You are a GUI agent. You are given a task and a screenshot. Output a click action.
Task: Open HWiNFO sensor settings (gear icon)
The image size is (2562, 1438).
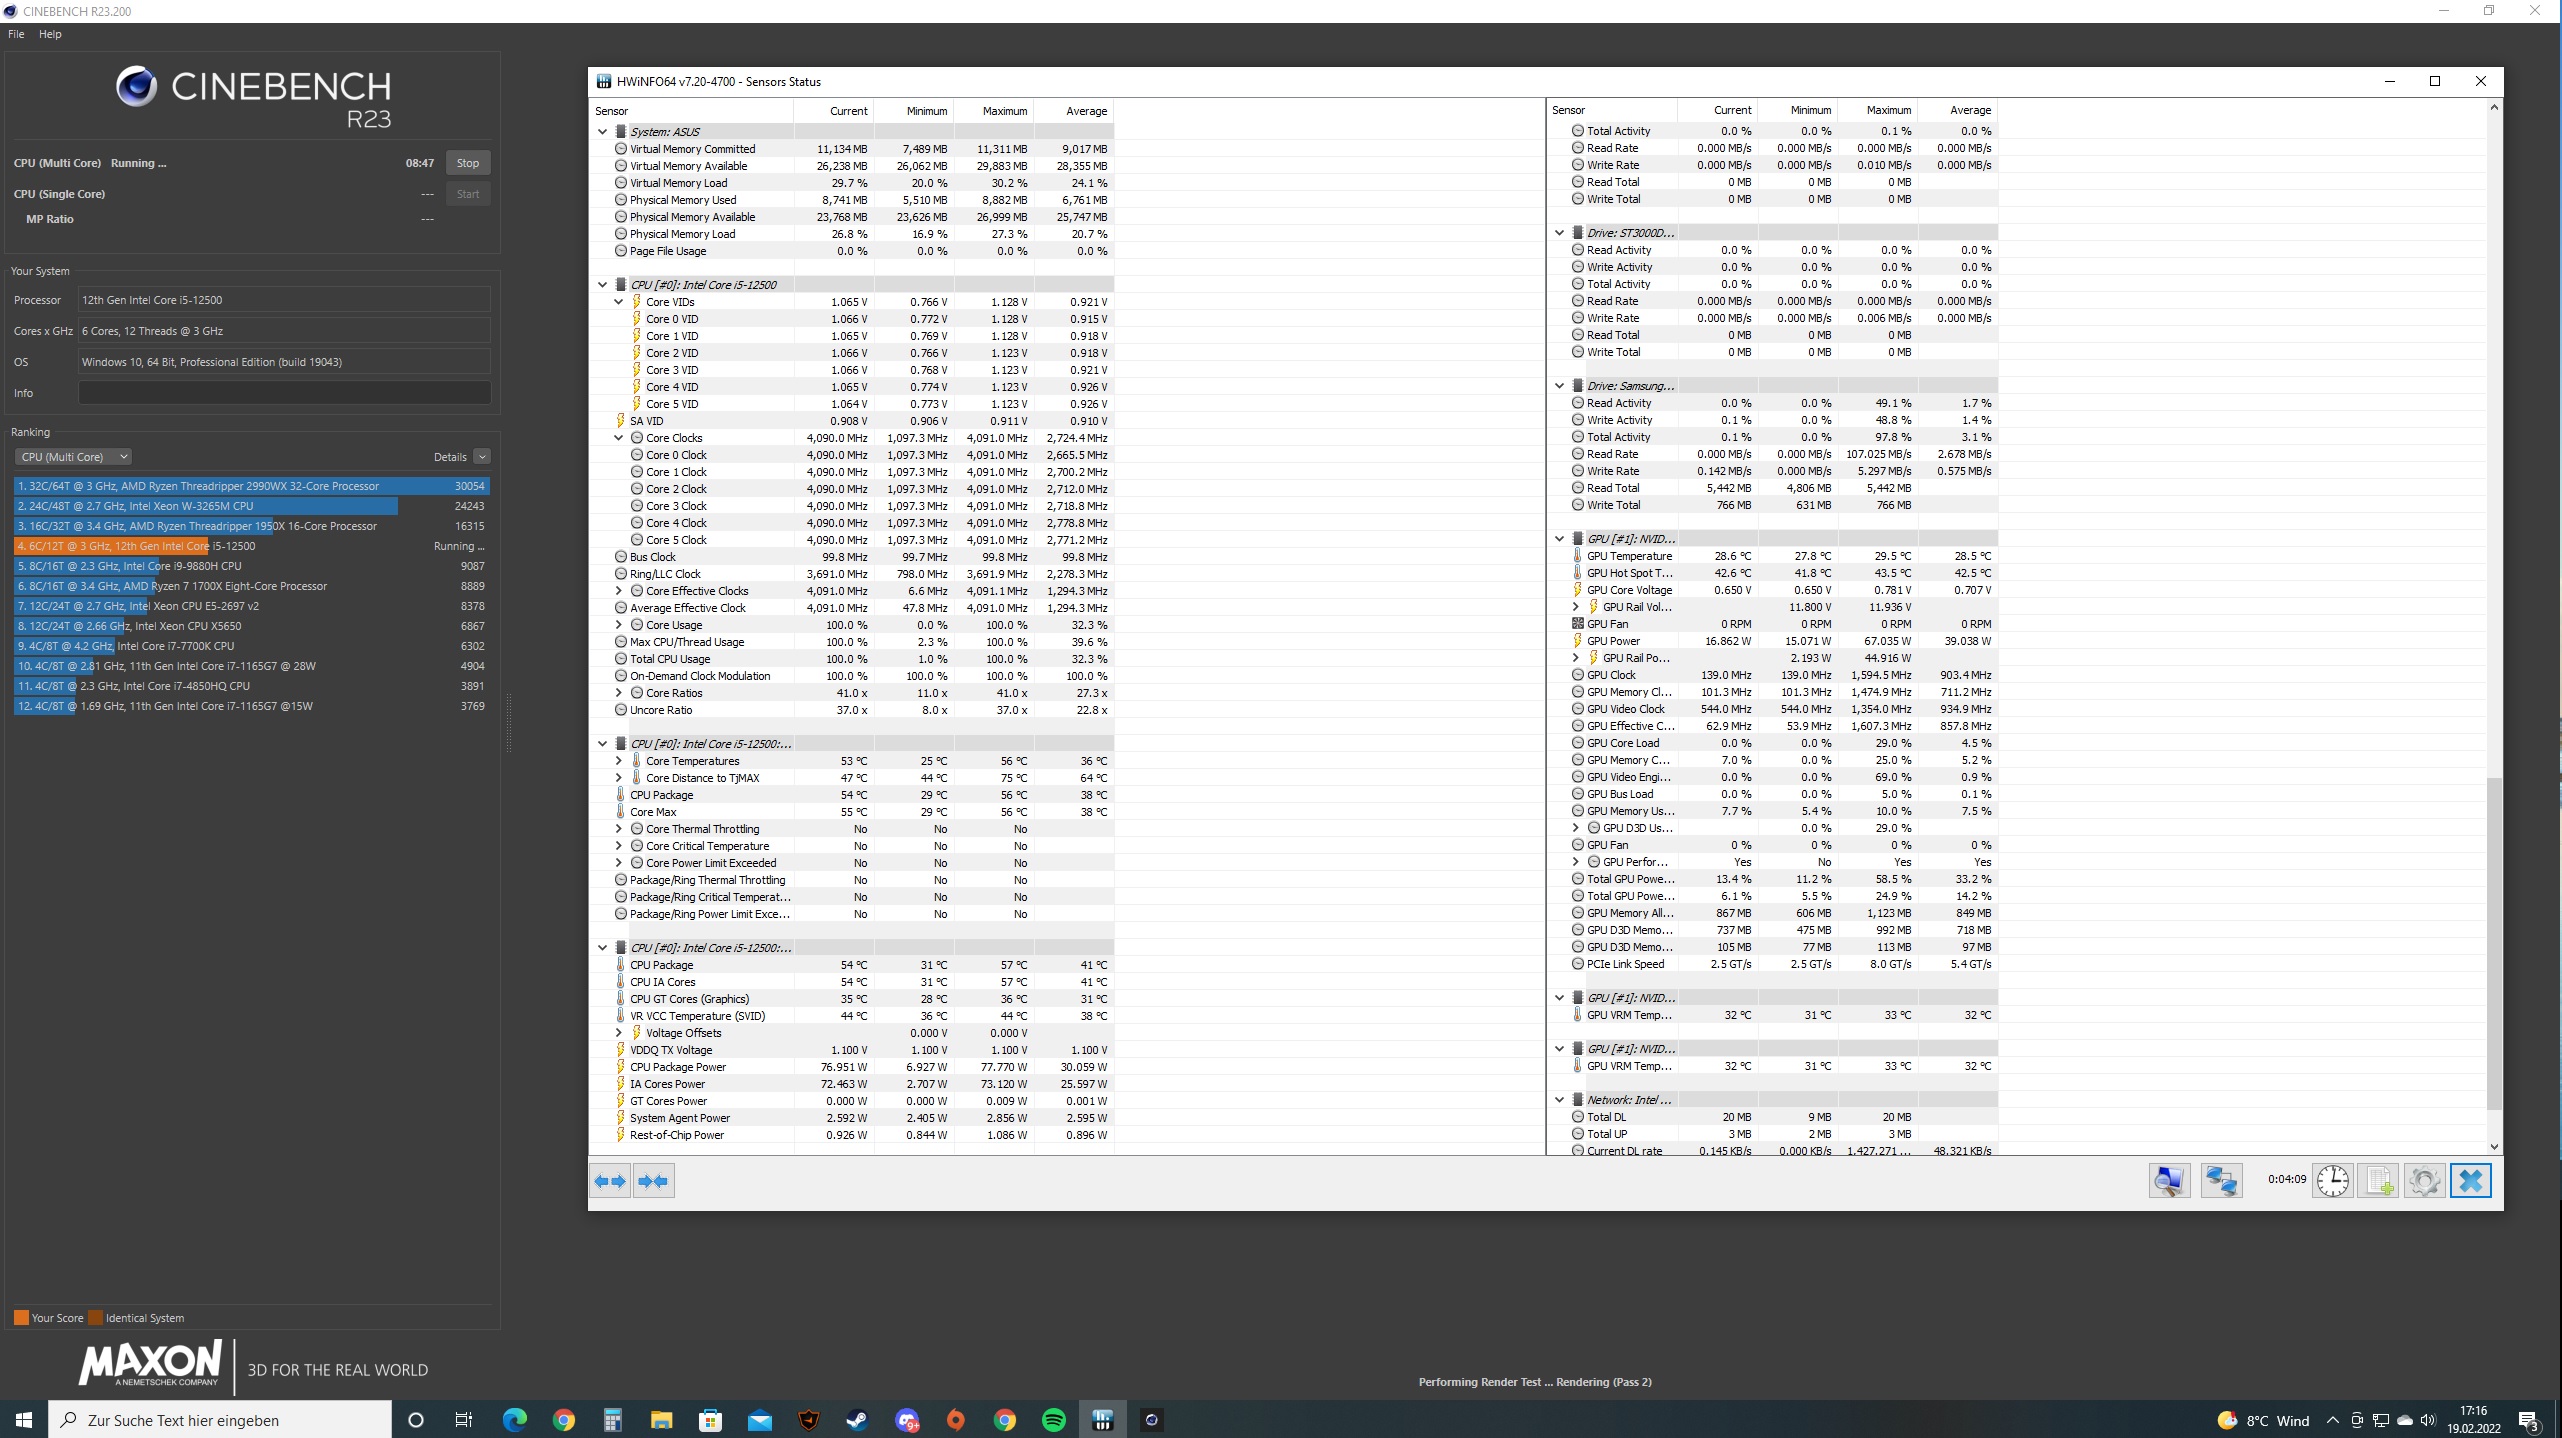(x=2424, y=1181)
